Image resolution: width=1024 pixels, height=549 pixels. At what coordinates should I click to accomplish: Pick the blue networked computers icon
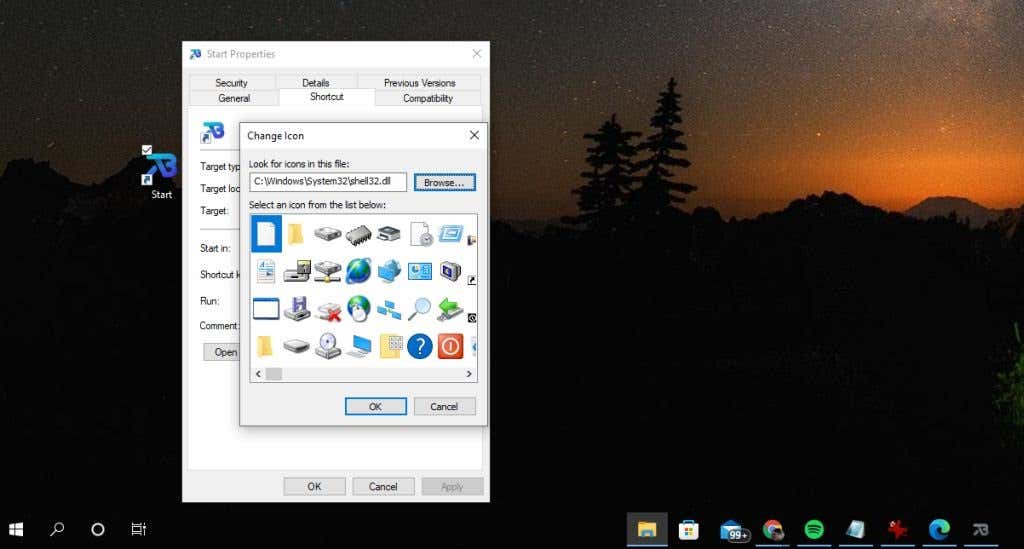click(389, 271)
